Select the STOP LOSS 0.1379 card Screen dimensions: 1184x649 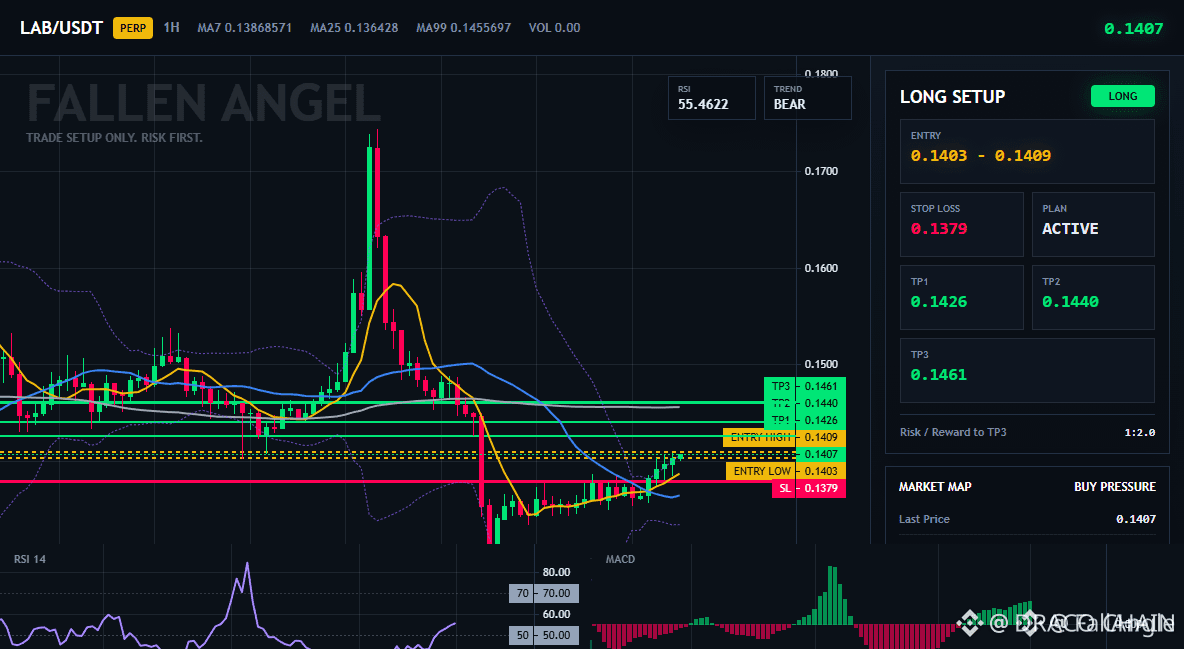pyautogui.click(x=961, y=224)
